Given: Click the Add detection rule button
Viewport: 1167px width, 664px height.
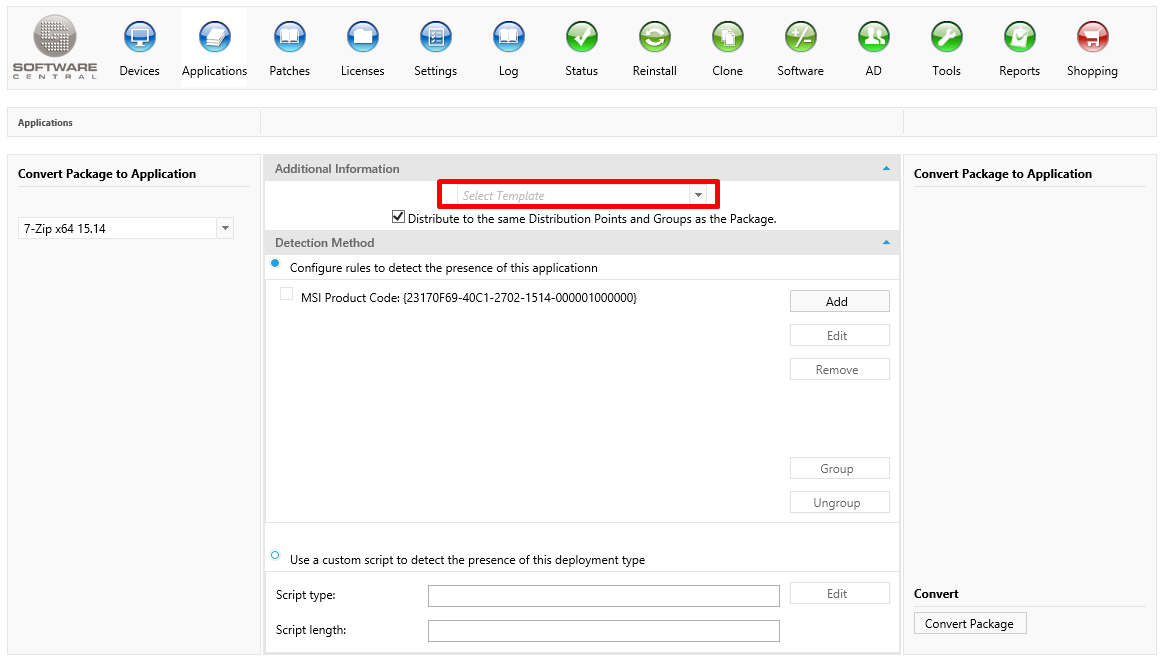Looking at the screenshot, I should [x=838, y=301].
